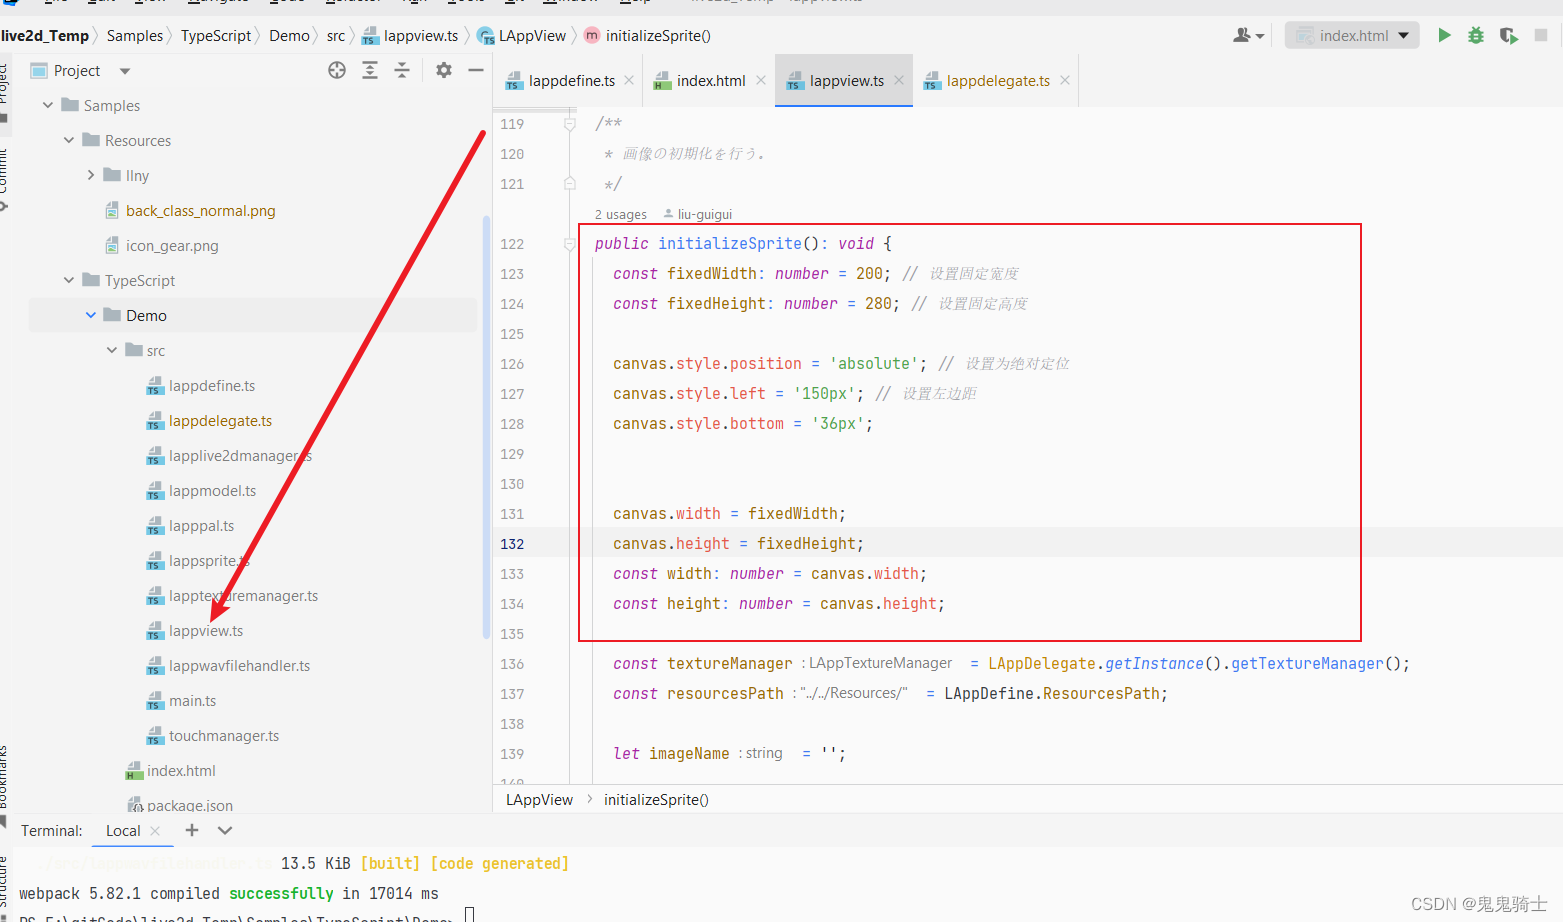Open main.ts file

tap(192, 701)
